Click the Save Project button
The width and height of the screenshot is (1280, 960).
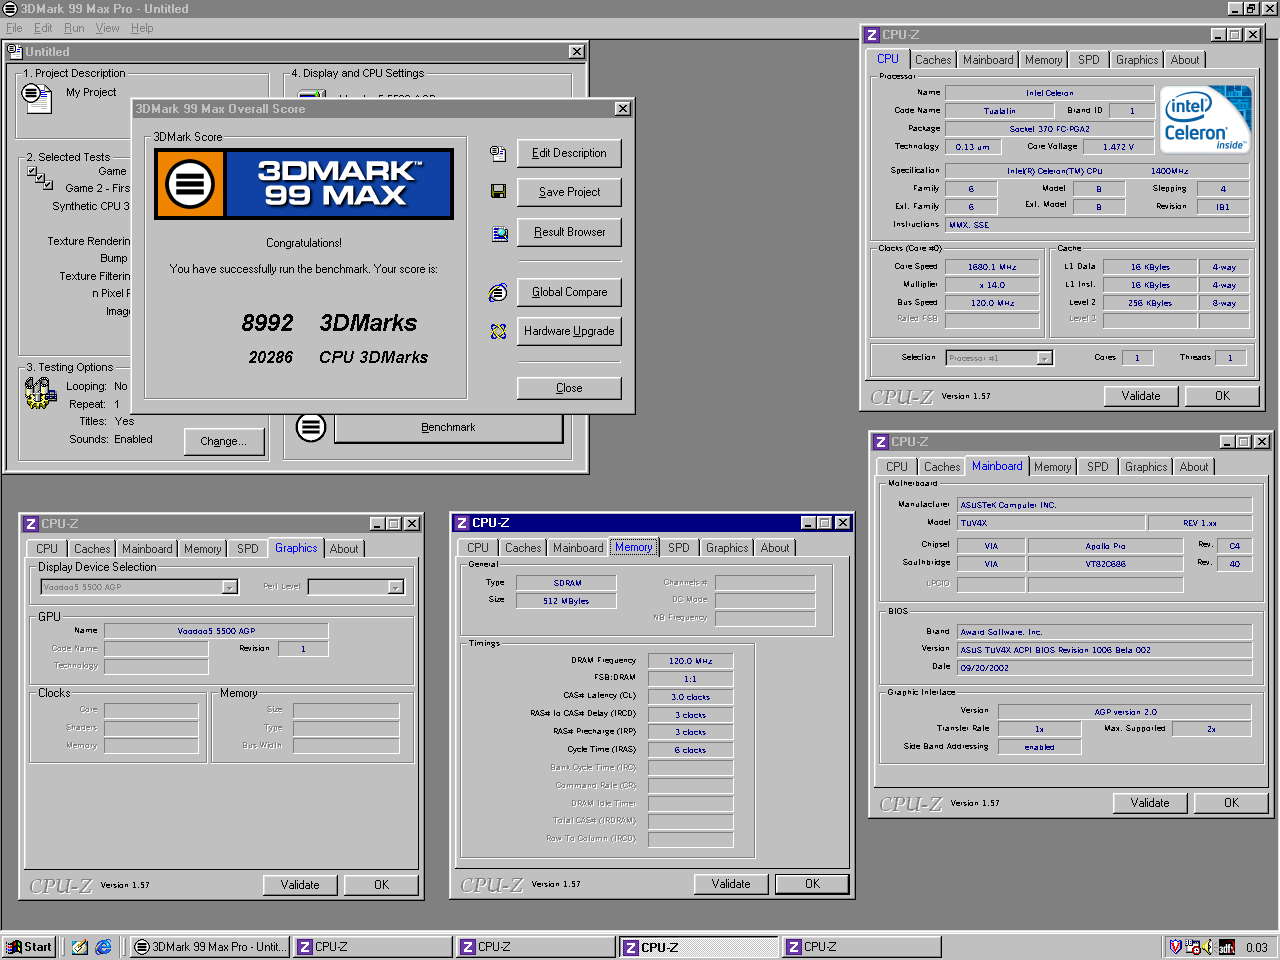pyautogui.click(x=569, y=192)
